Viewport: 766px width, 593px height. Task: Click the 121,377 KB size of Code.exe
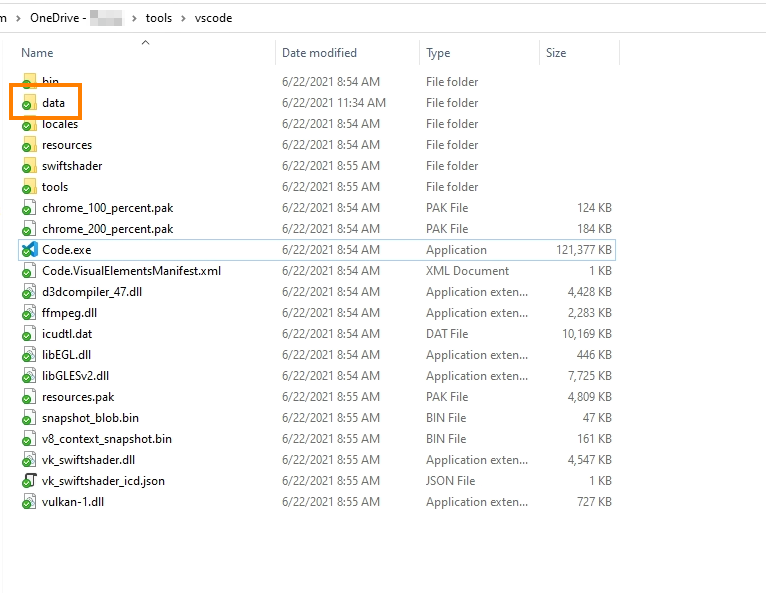pyautogui.click(x=584, y=250)
